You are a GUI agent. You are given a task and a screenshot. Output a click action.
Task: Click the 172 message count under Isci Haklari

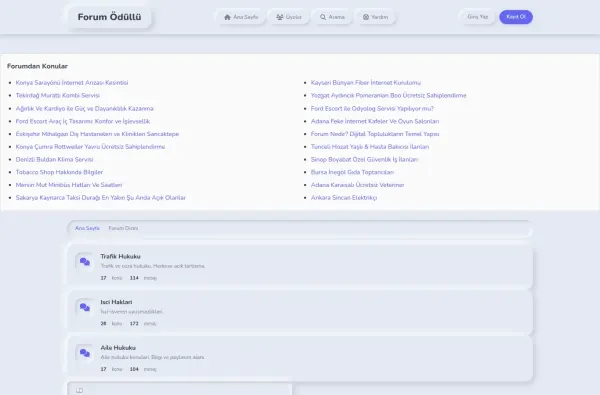tap(134, 323)
